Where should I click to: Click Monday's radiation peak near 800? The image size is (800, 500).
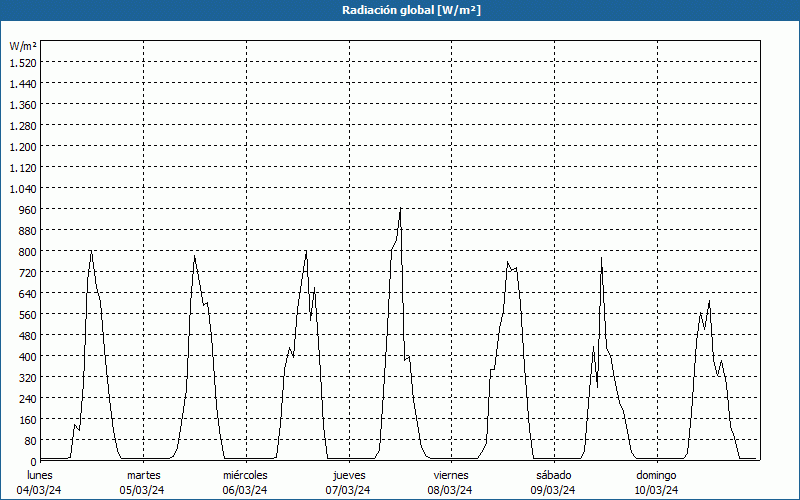pos(91,251)
